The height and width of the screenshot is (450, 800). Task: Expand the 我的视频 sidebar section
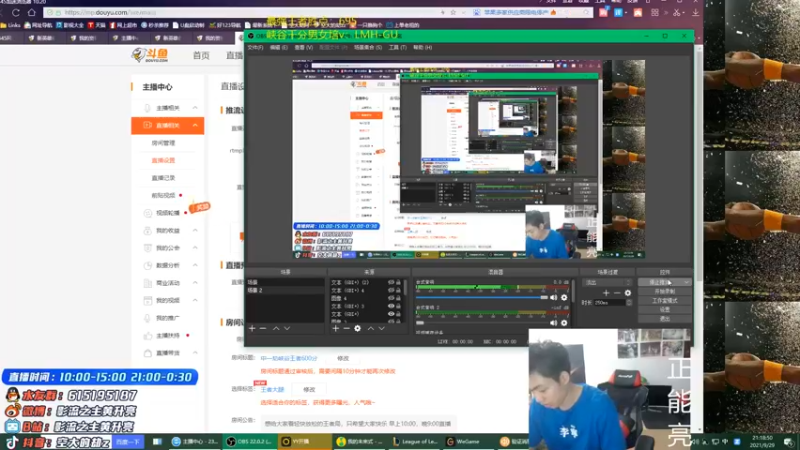pos(195,300)
